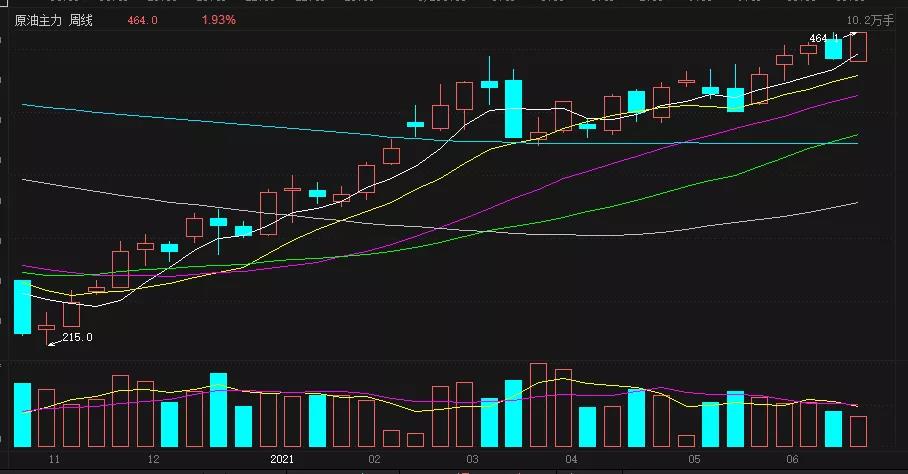
Task: Jump to the 2021 date axis label
Action: 285,459
